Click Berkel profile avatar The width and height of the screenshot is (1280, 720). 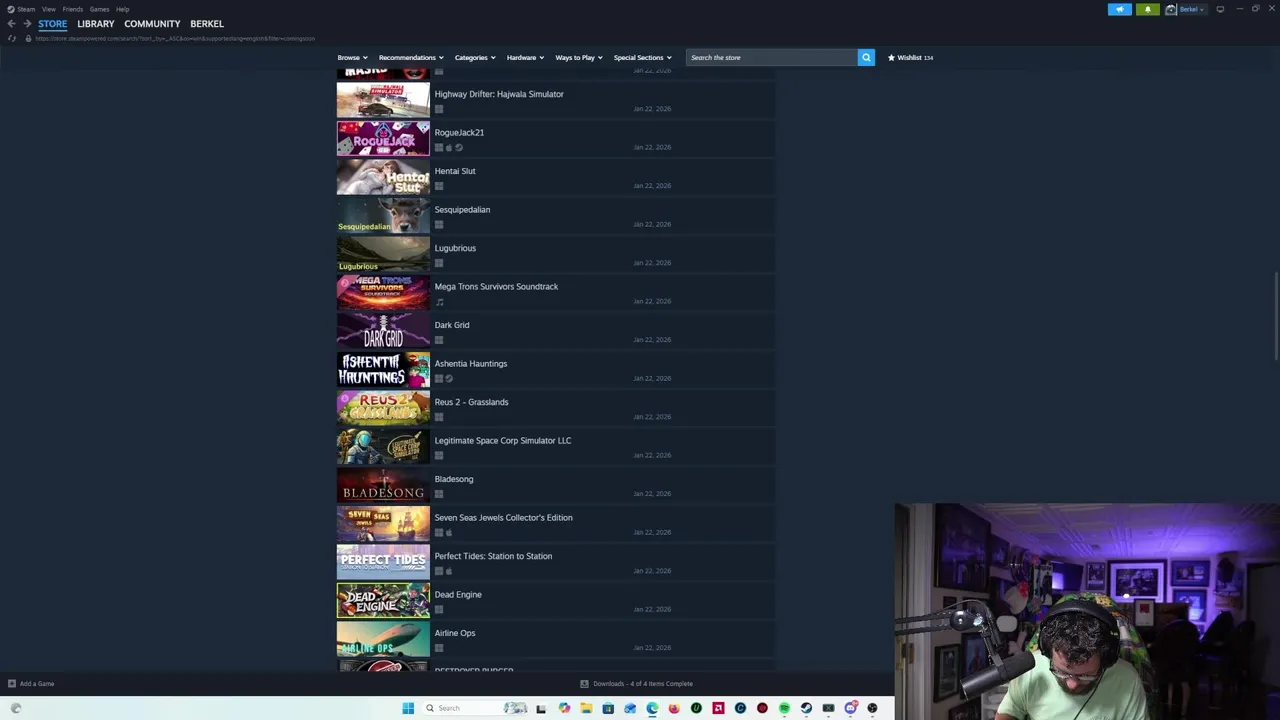tap(1171, 9)
